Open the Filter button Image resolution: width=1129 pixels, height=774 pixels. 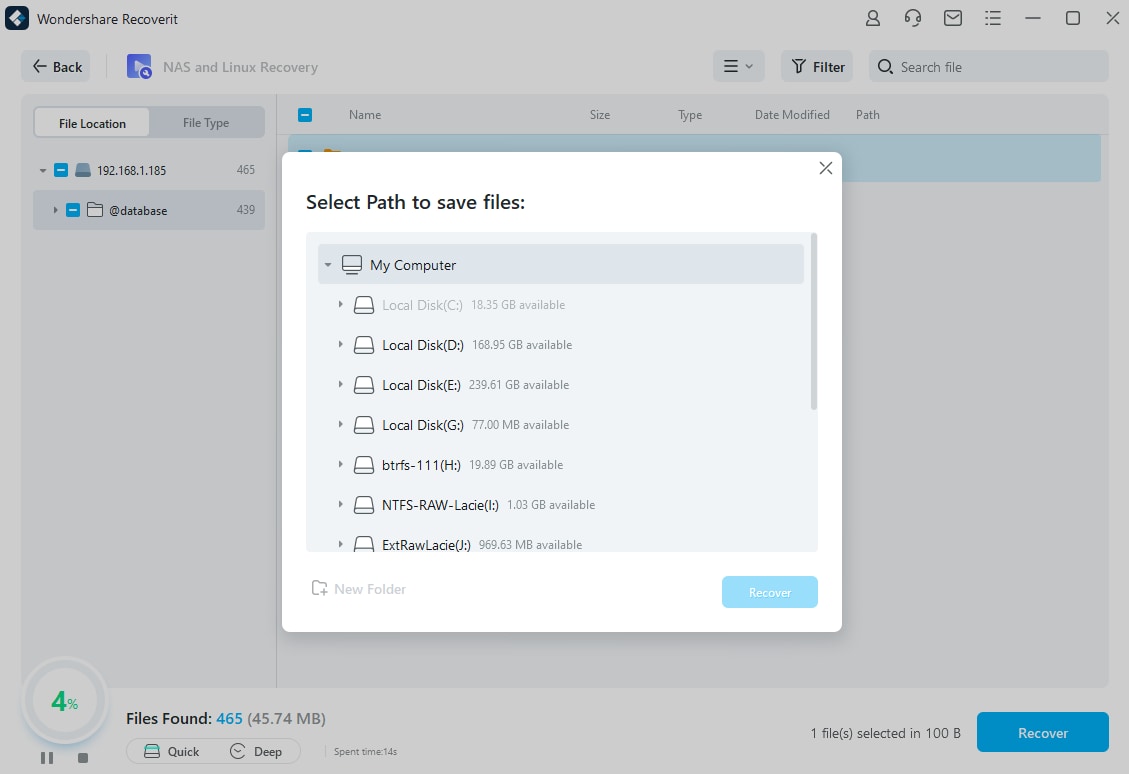(x=817, y=67)
